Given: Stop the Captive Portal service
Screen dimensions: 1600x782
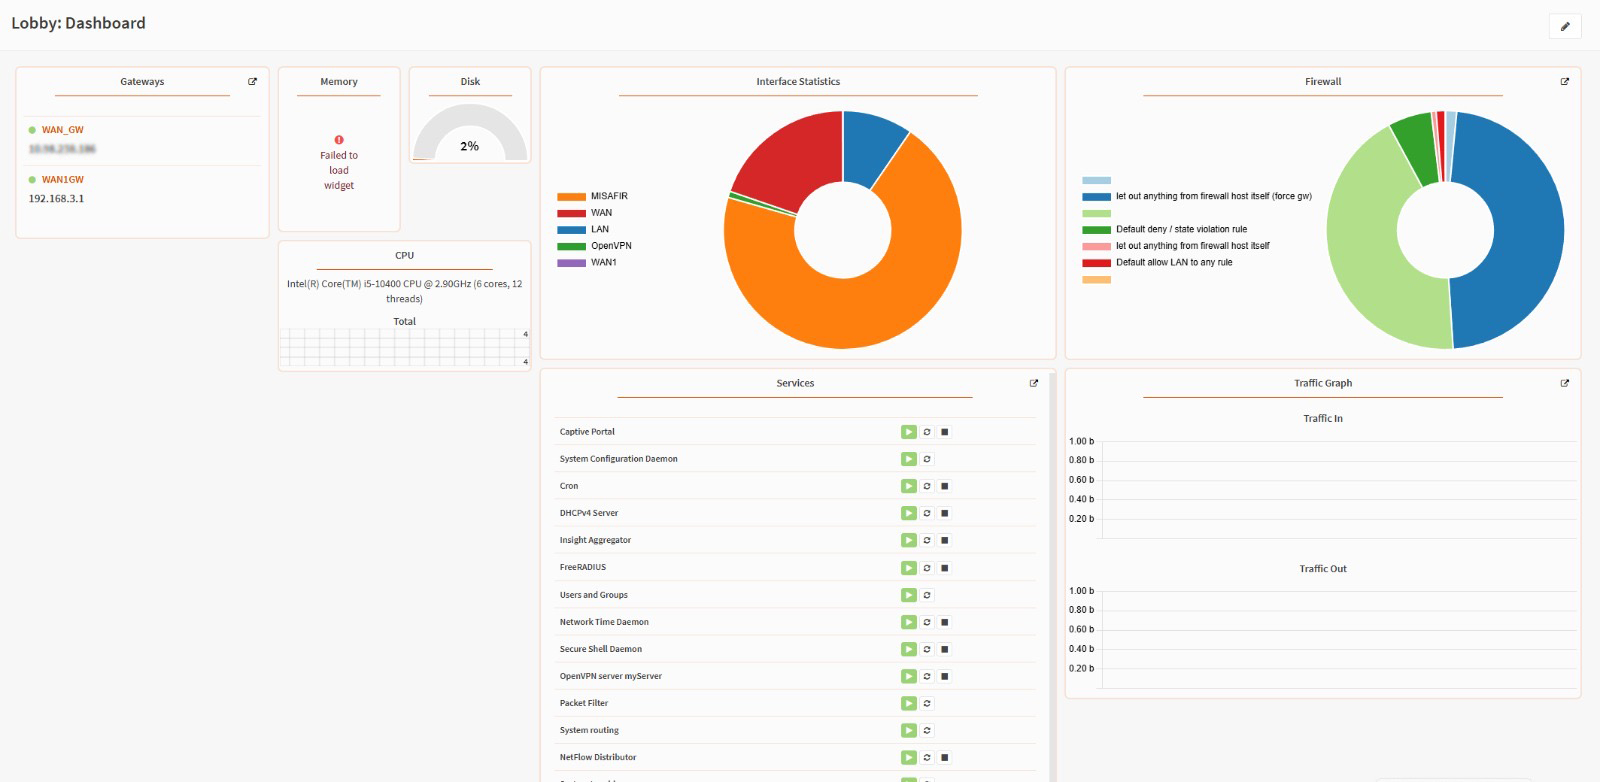Looking at the screenshot, I should point(945,432).
